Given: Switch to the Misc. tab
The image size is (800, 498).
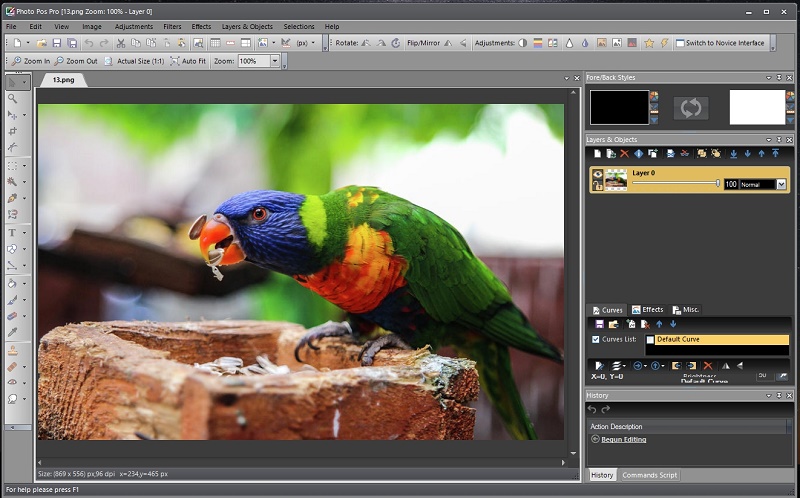Looking at the screenshot, I should click(x=686, y=310).
